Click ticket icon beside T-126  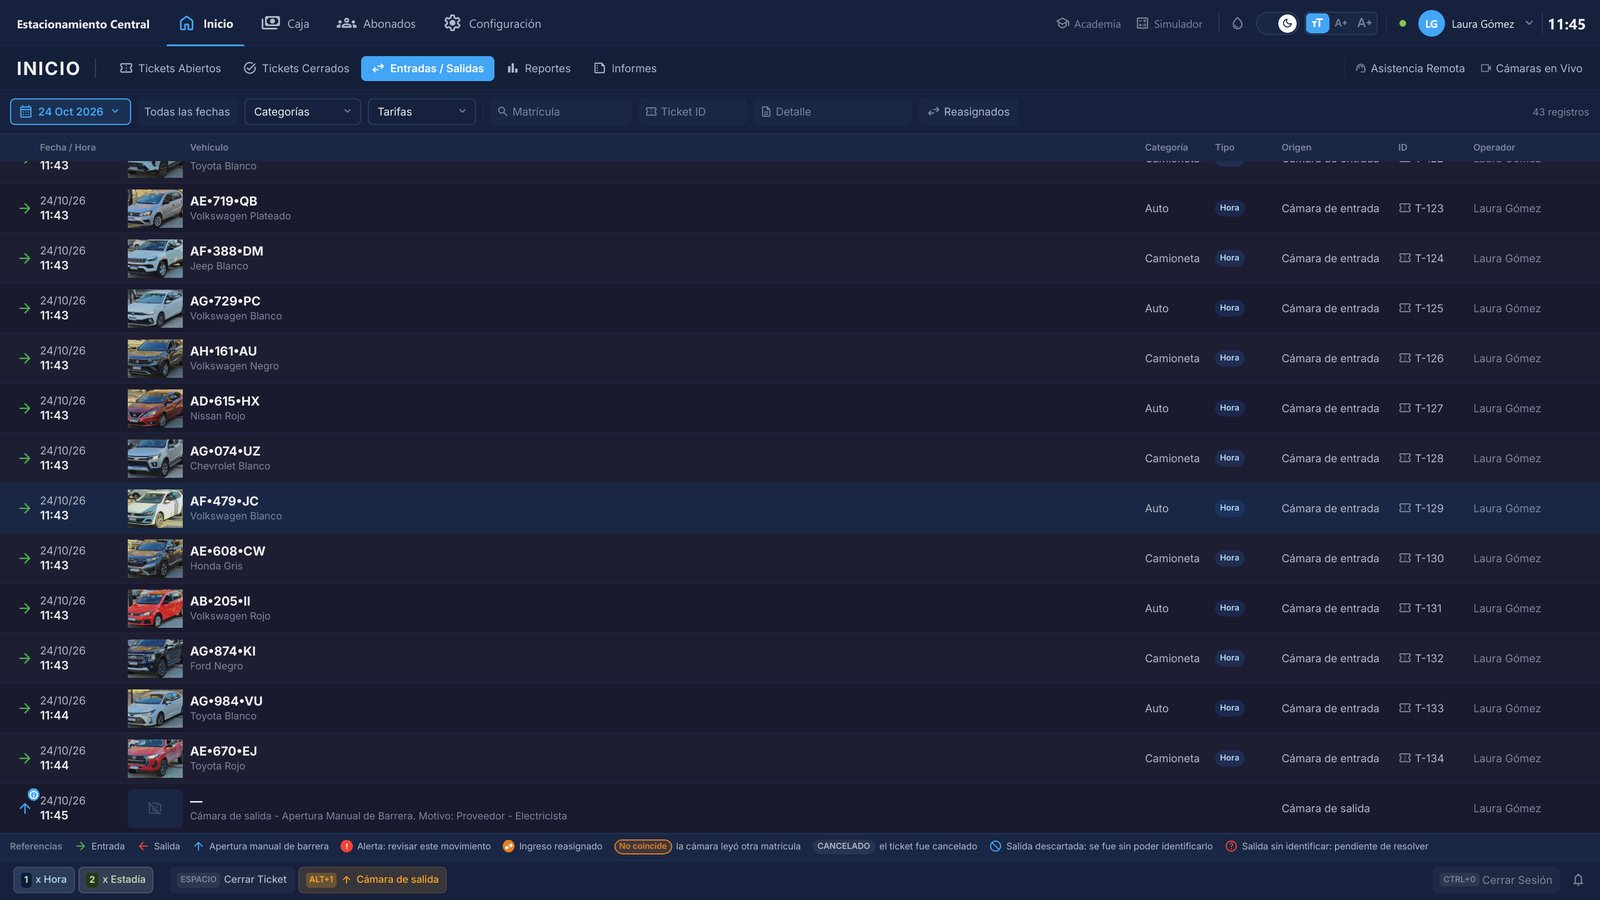(x=1404, y=358)
